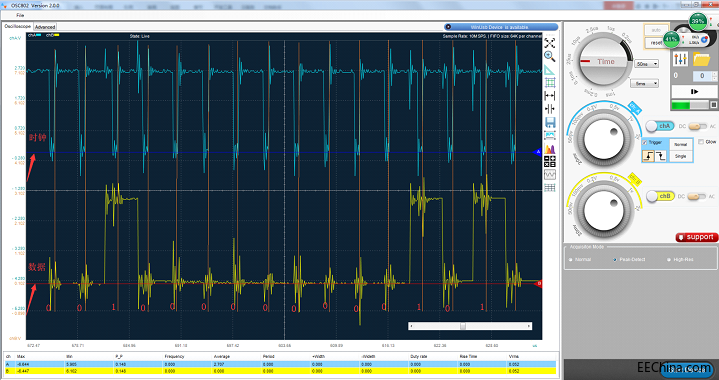This screenshot has height=380, width=719.
Task: Open the File menu
Action: 20,15
